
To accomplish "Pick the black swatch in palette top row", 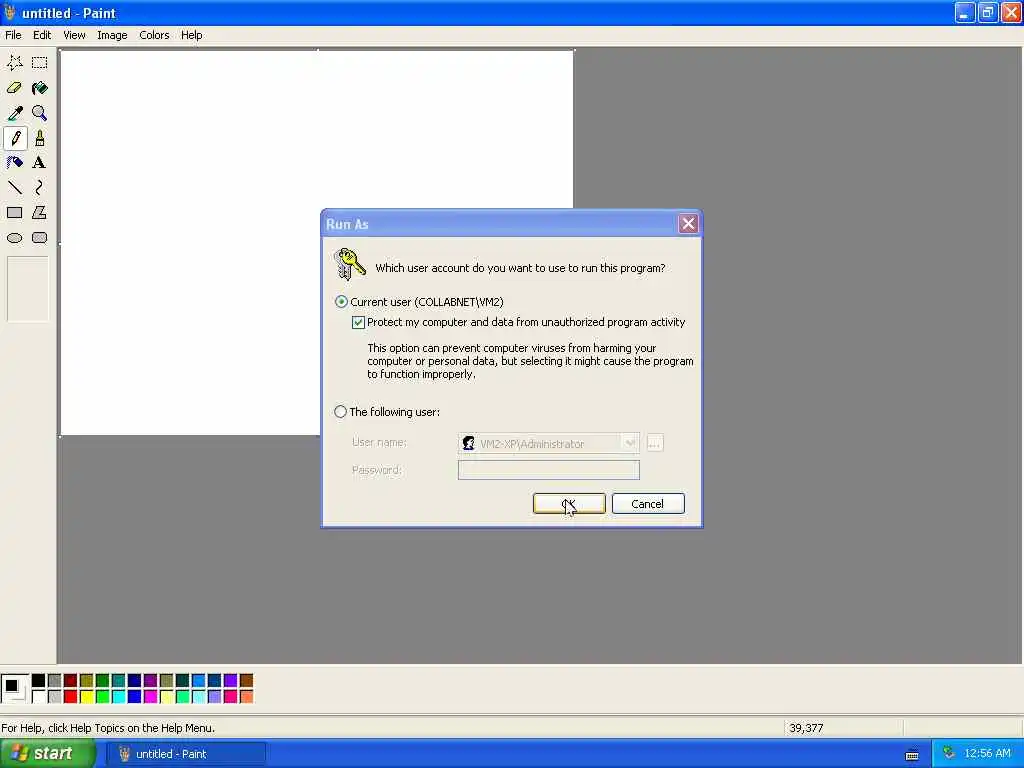I will pyautogui.click(x=39, y=681).
